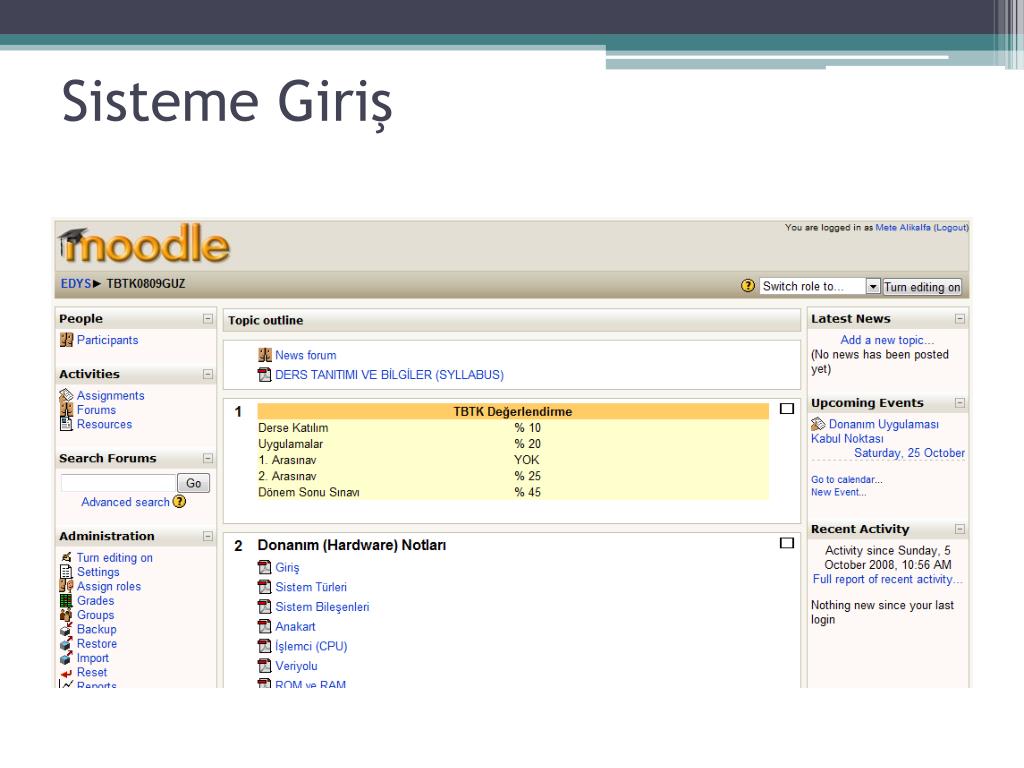Click the Settings icon in Administration
Viewport: 1024px width, 768px height.
click(66, 571)
